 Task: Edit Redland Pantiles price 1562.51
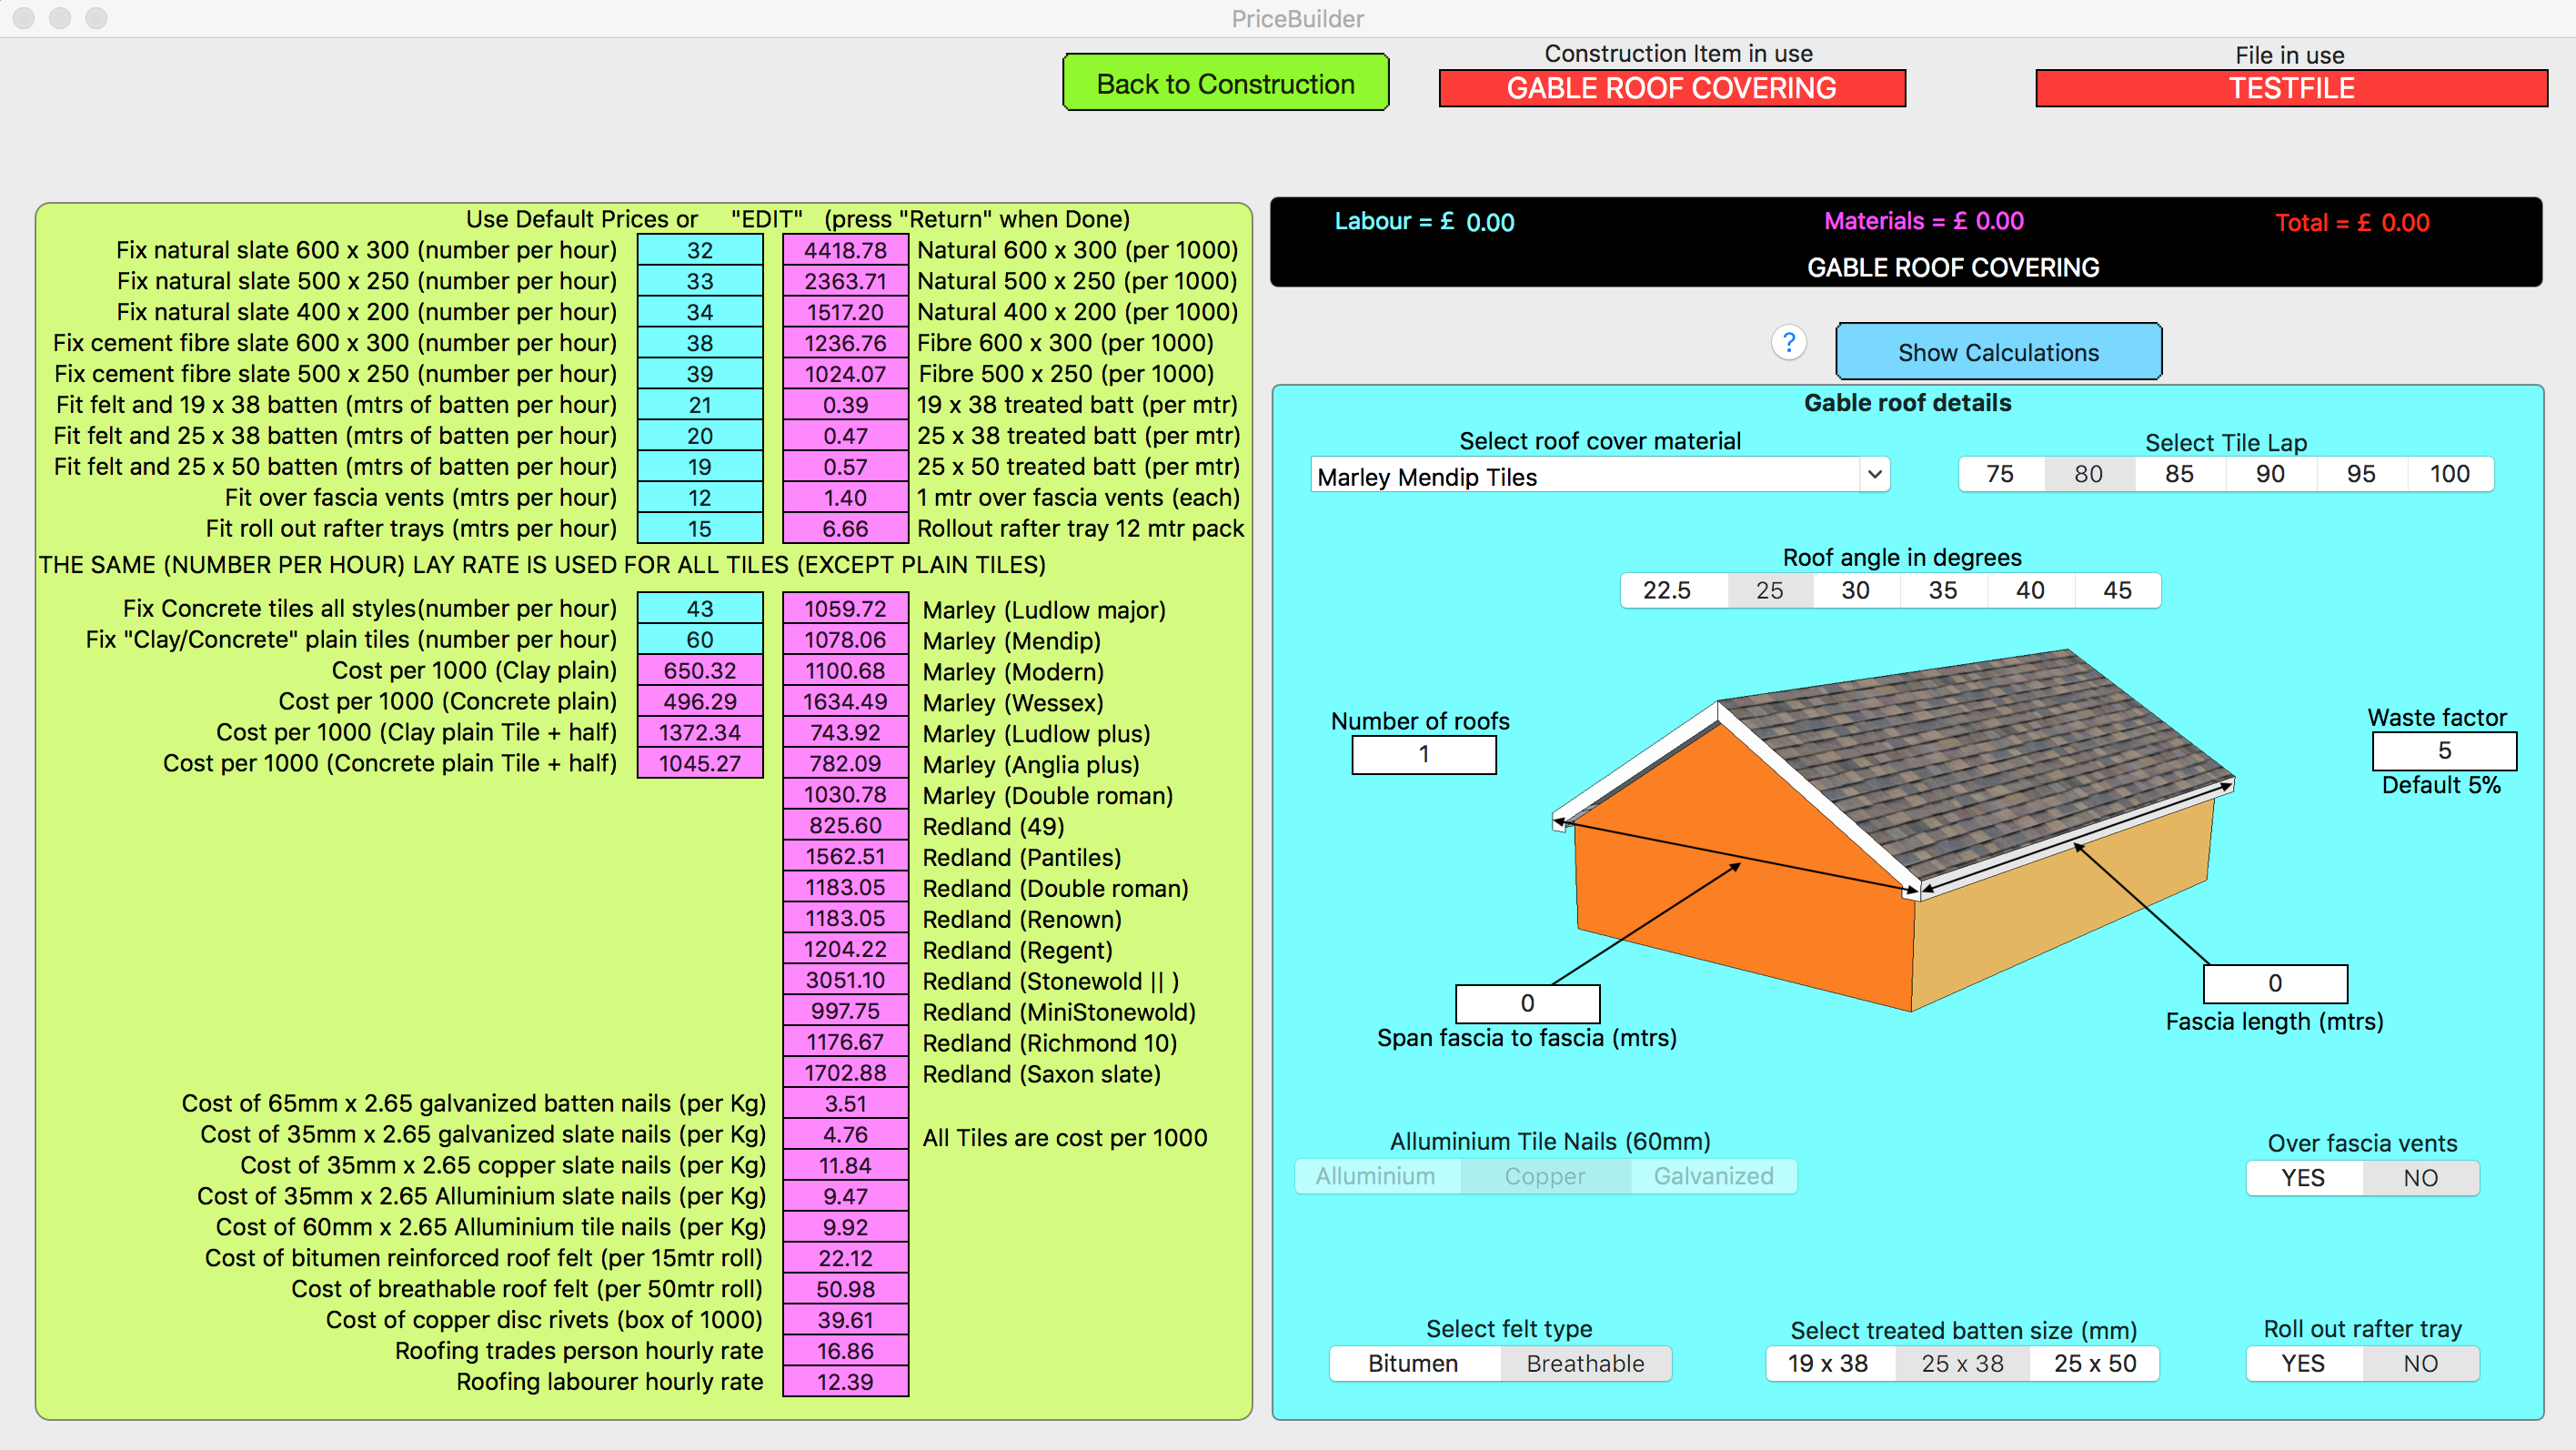tap(845, 857)
